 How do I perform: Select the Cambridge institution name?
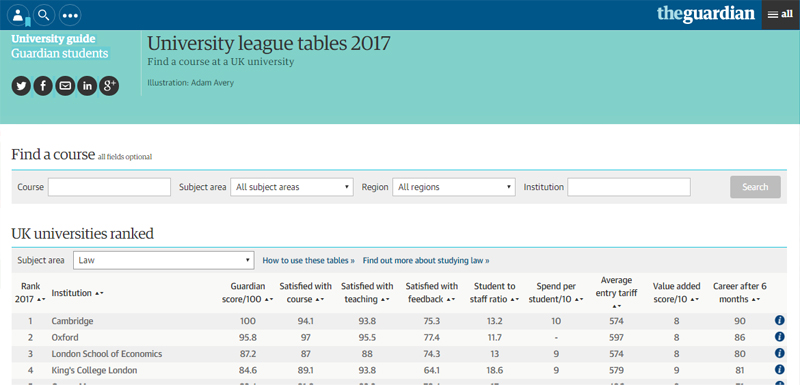pyautogui.click(x=72, y=321)
